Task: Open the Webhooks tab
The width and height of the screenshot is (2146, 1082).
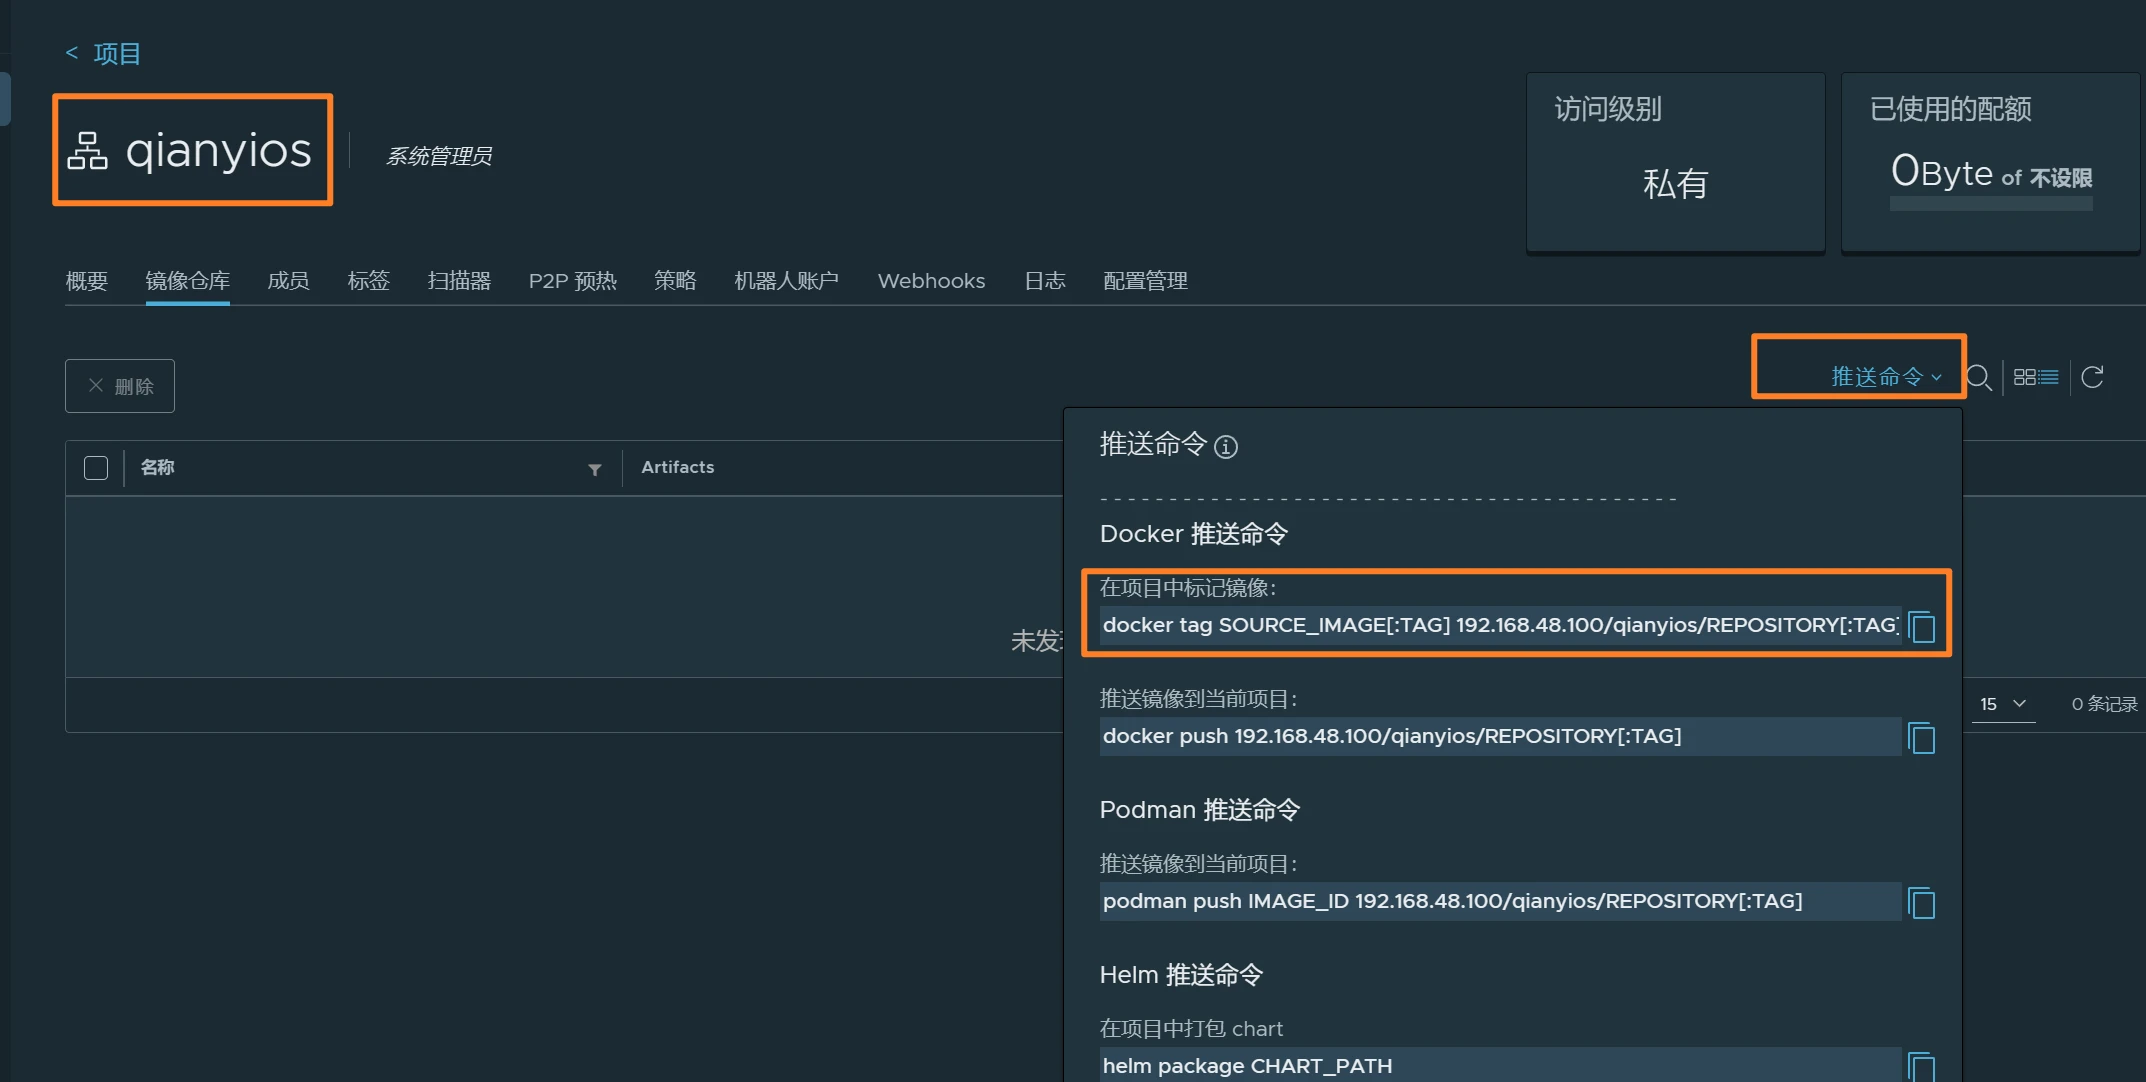Action: point(931,281)
